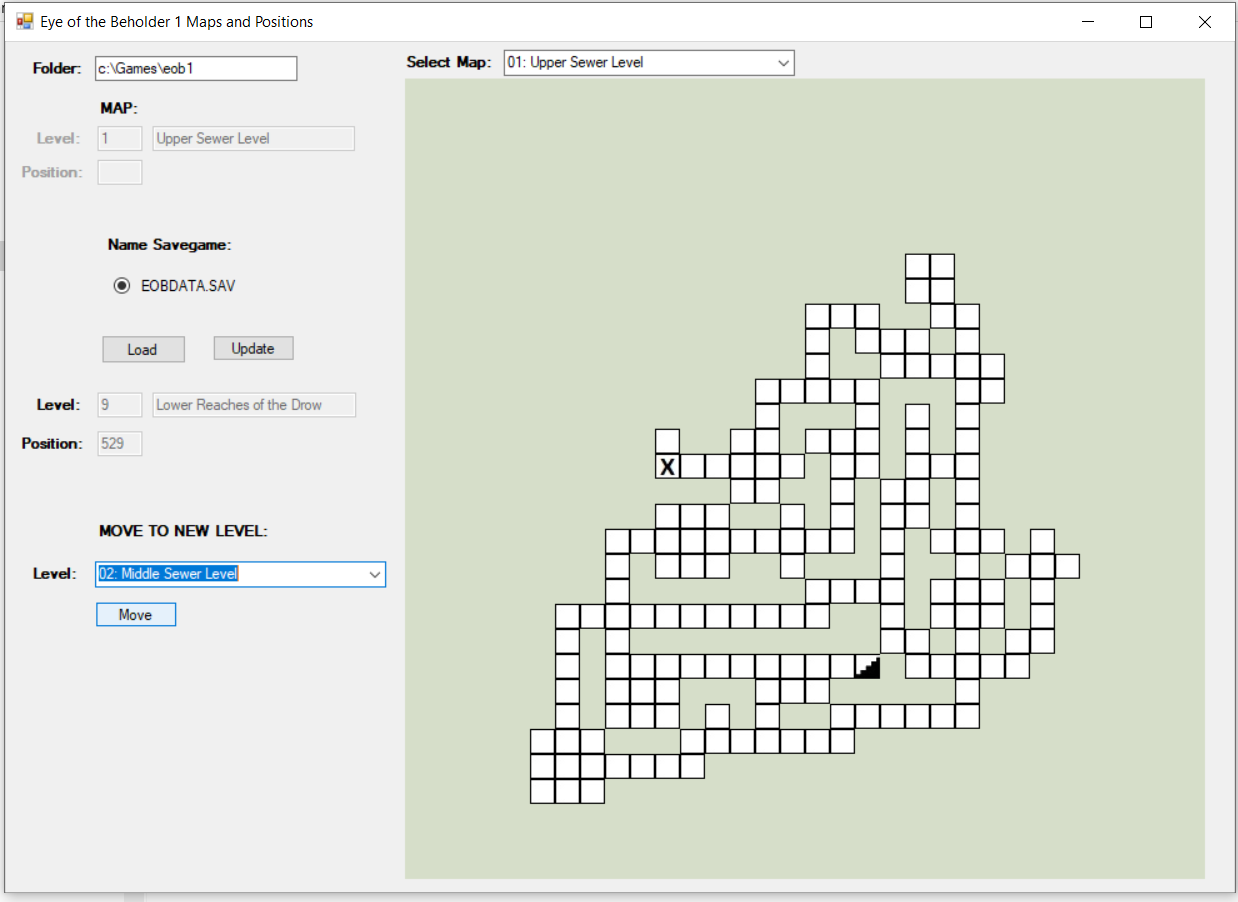Close the Eye of the Beholder window
The image size is (1238, 902).
1204,22
